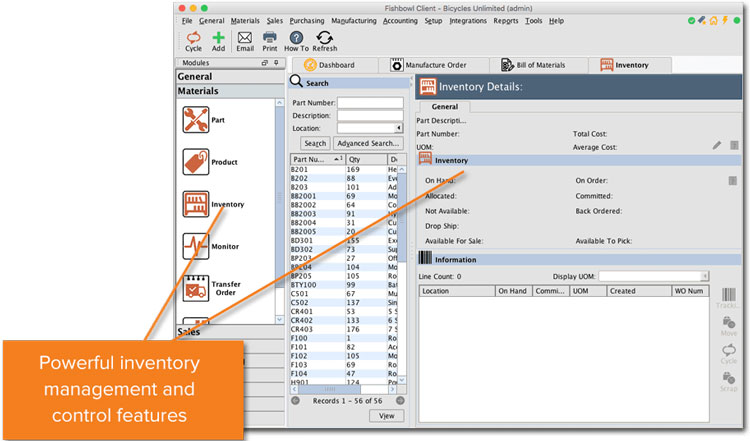Viewport: 750px width, 441px height.
Task: Select part row F100
Action: [344, 338]
